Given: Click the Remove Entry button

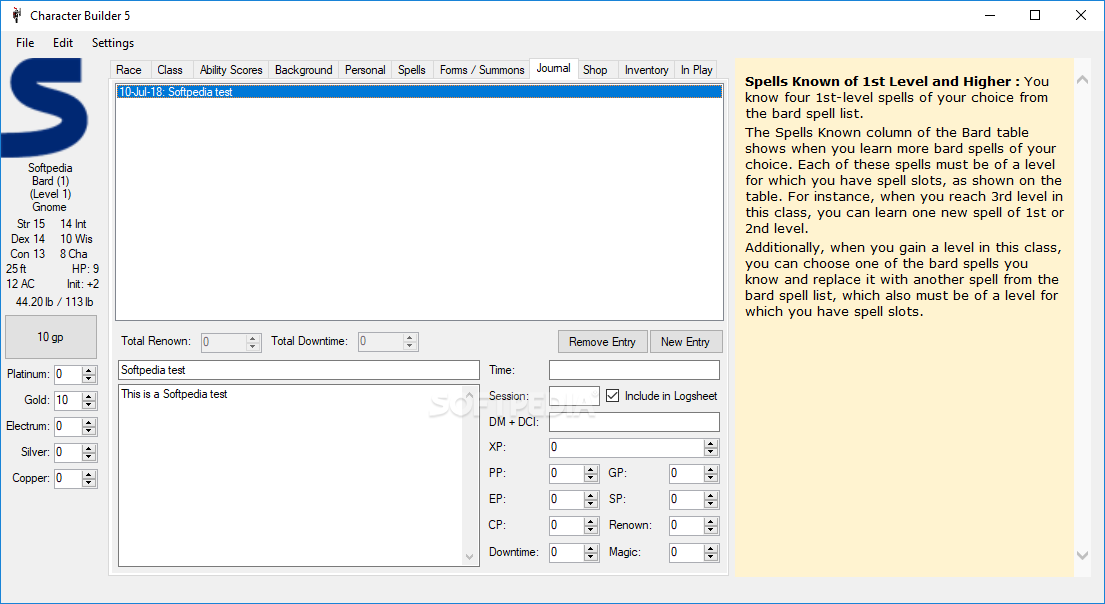Looking at the screenshot, I should (x=603, y=342).
